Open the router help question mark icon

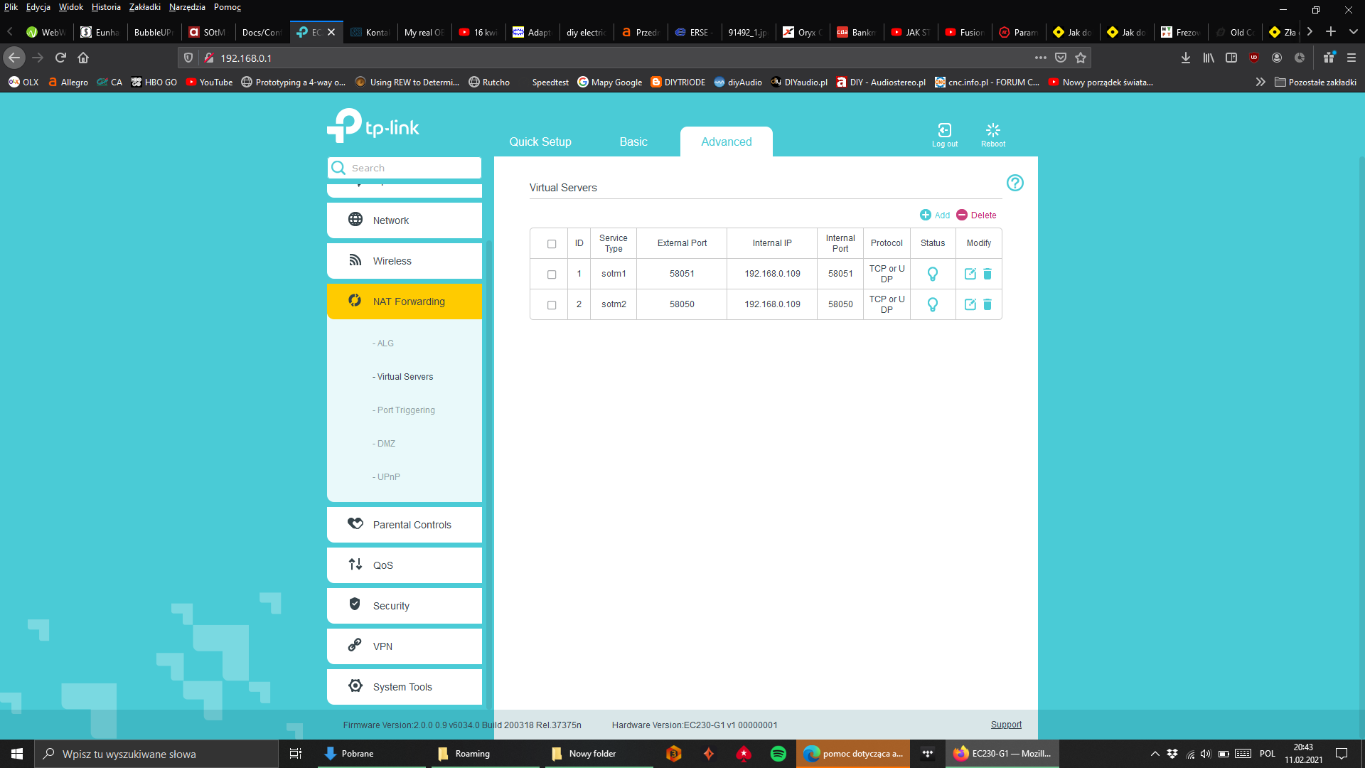pos(1015,183)
